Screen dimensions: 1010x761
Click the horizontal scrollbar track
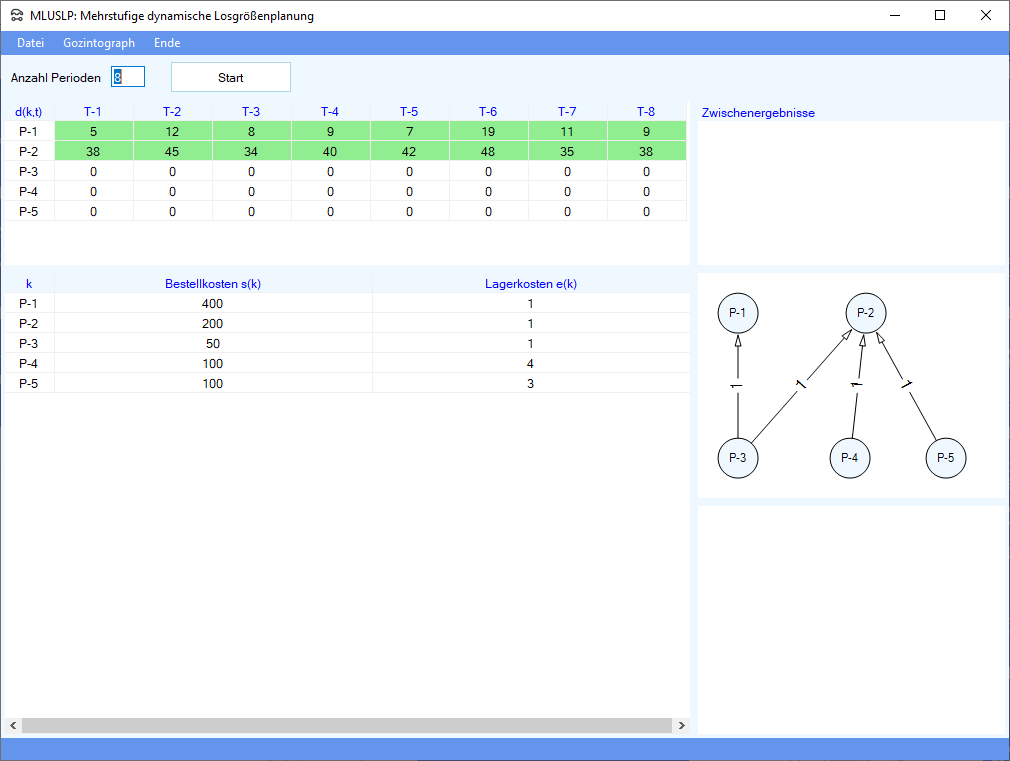[x=345, y=725]
